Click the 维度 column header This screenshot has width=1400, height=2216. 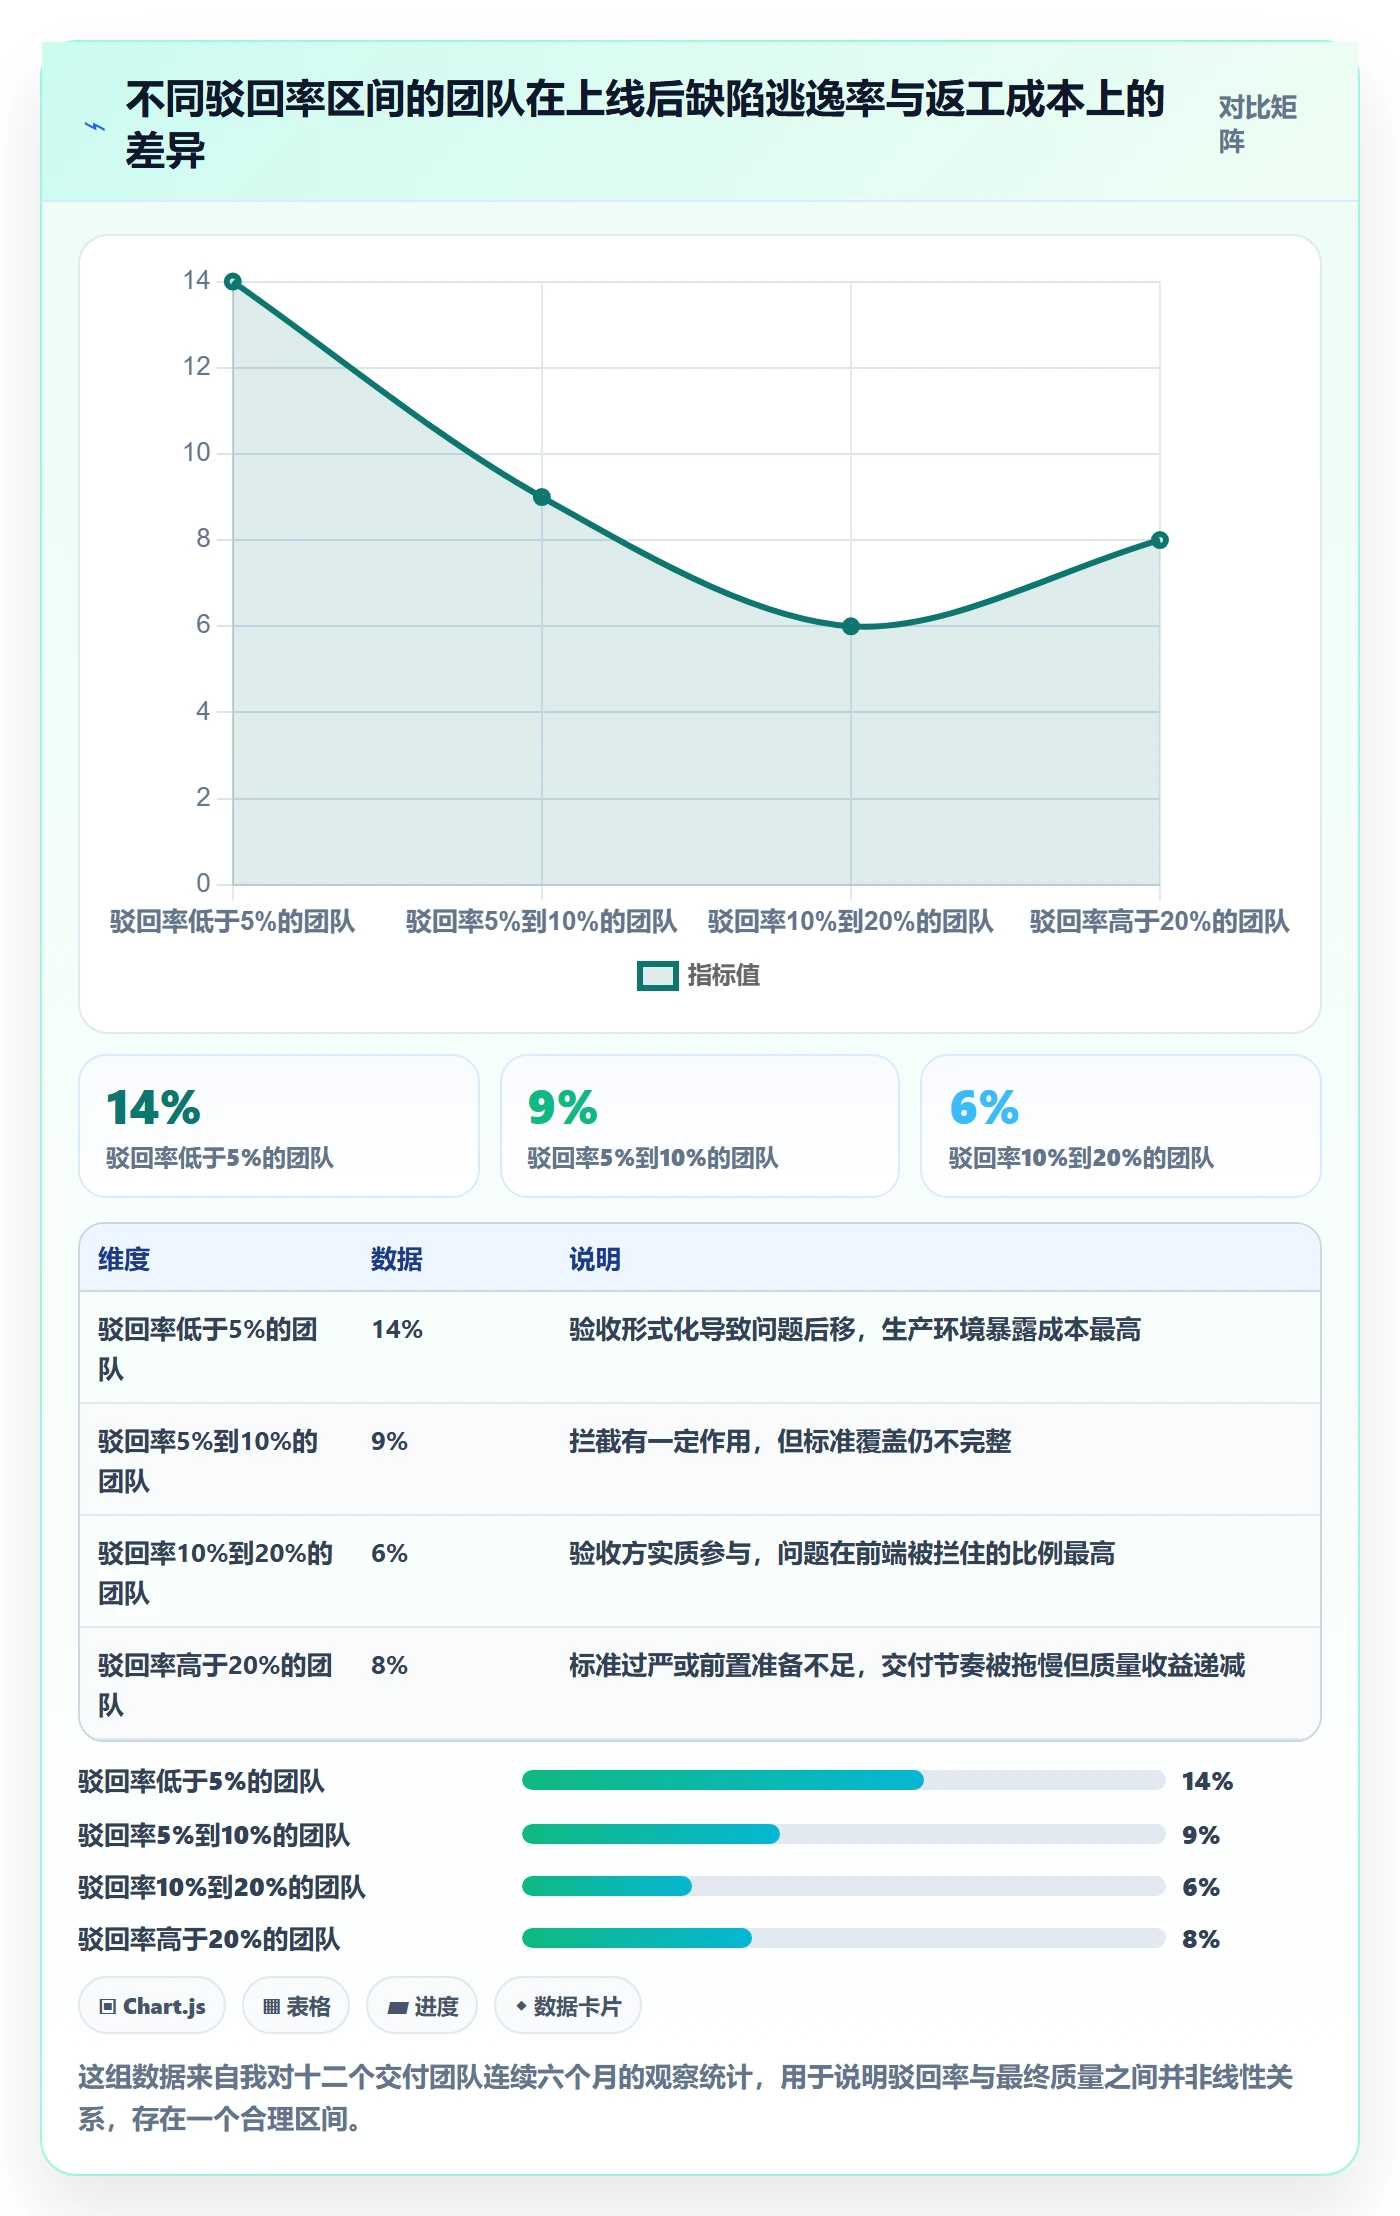click(124, 1259)
